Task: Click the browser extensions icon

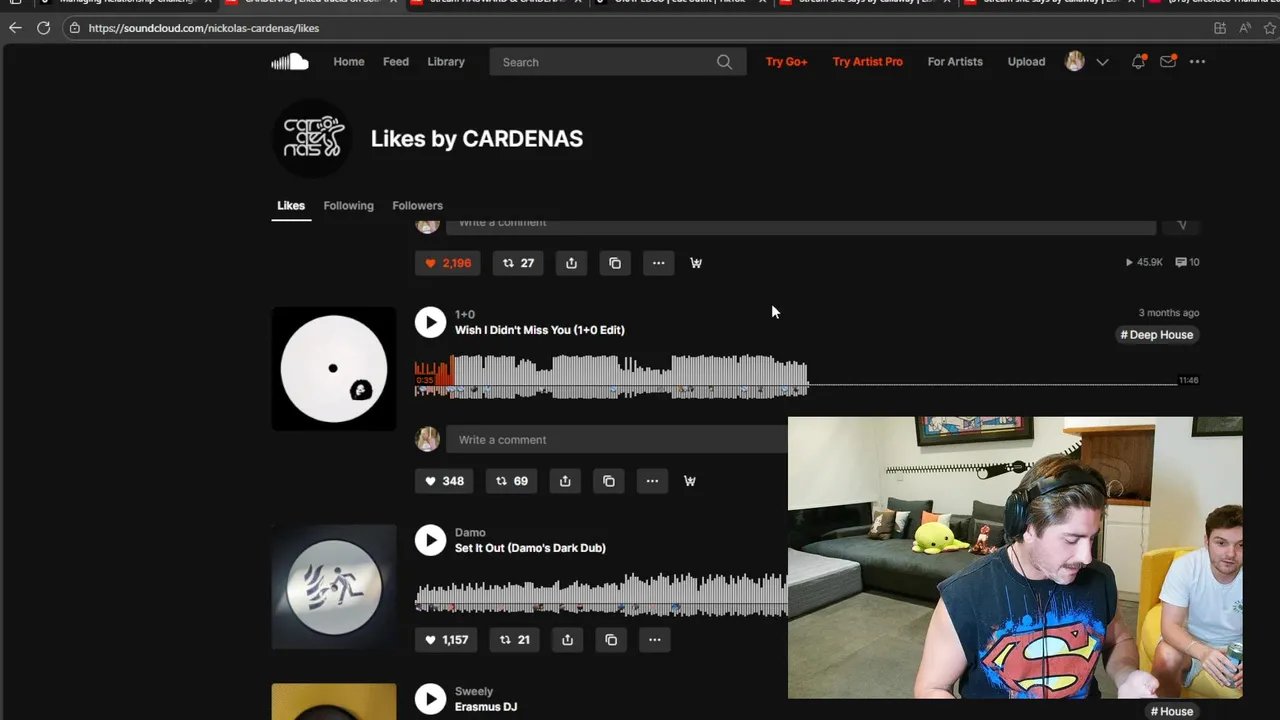Action: click(x=1220, y=28)
